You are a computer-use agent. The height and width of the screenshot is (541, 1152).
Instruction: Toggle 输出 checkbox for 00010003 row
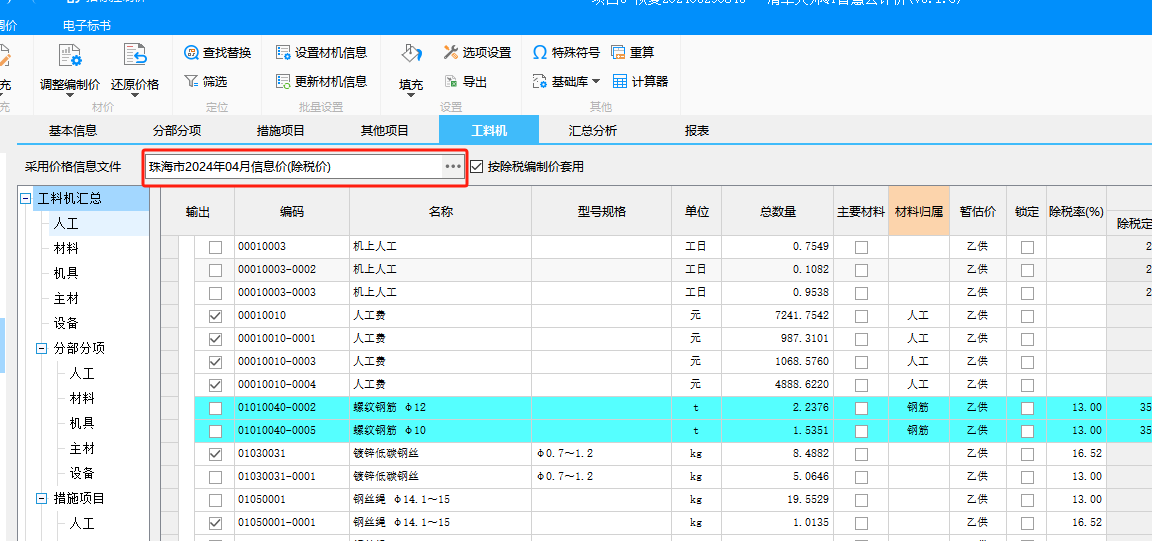pos(215,248)
